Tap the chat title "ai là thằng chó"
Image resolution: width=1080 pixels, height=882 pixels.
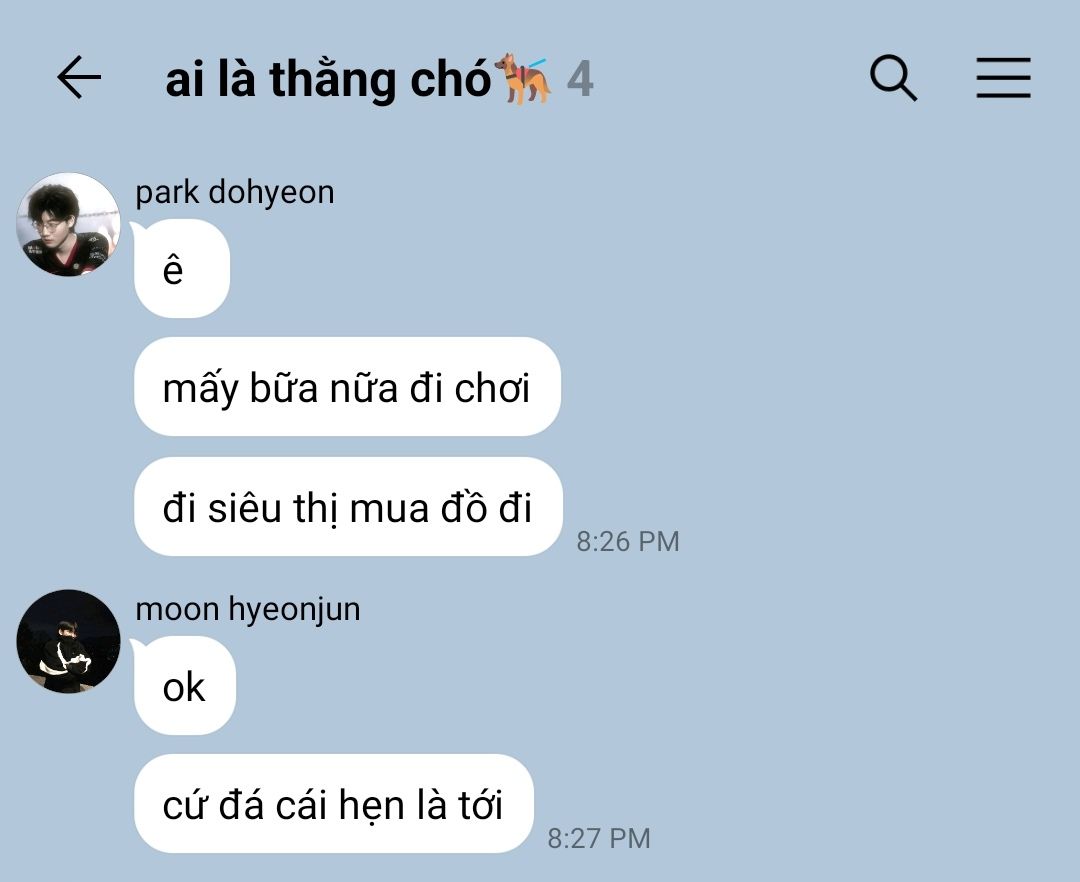(x=328, y=79)
